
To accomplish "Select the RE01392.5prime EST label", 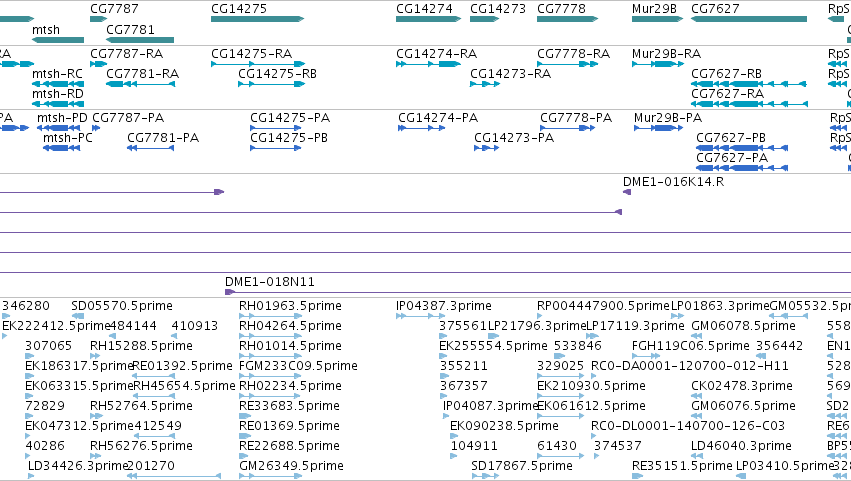I will [183, 366].
